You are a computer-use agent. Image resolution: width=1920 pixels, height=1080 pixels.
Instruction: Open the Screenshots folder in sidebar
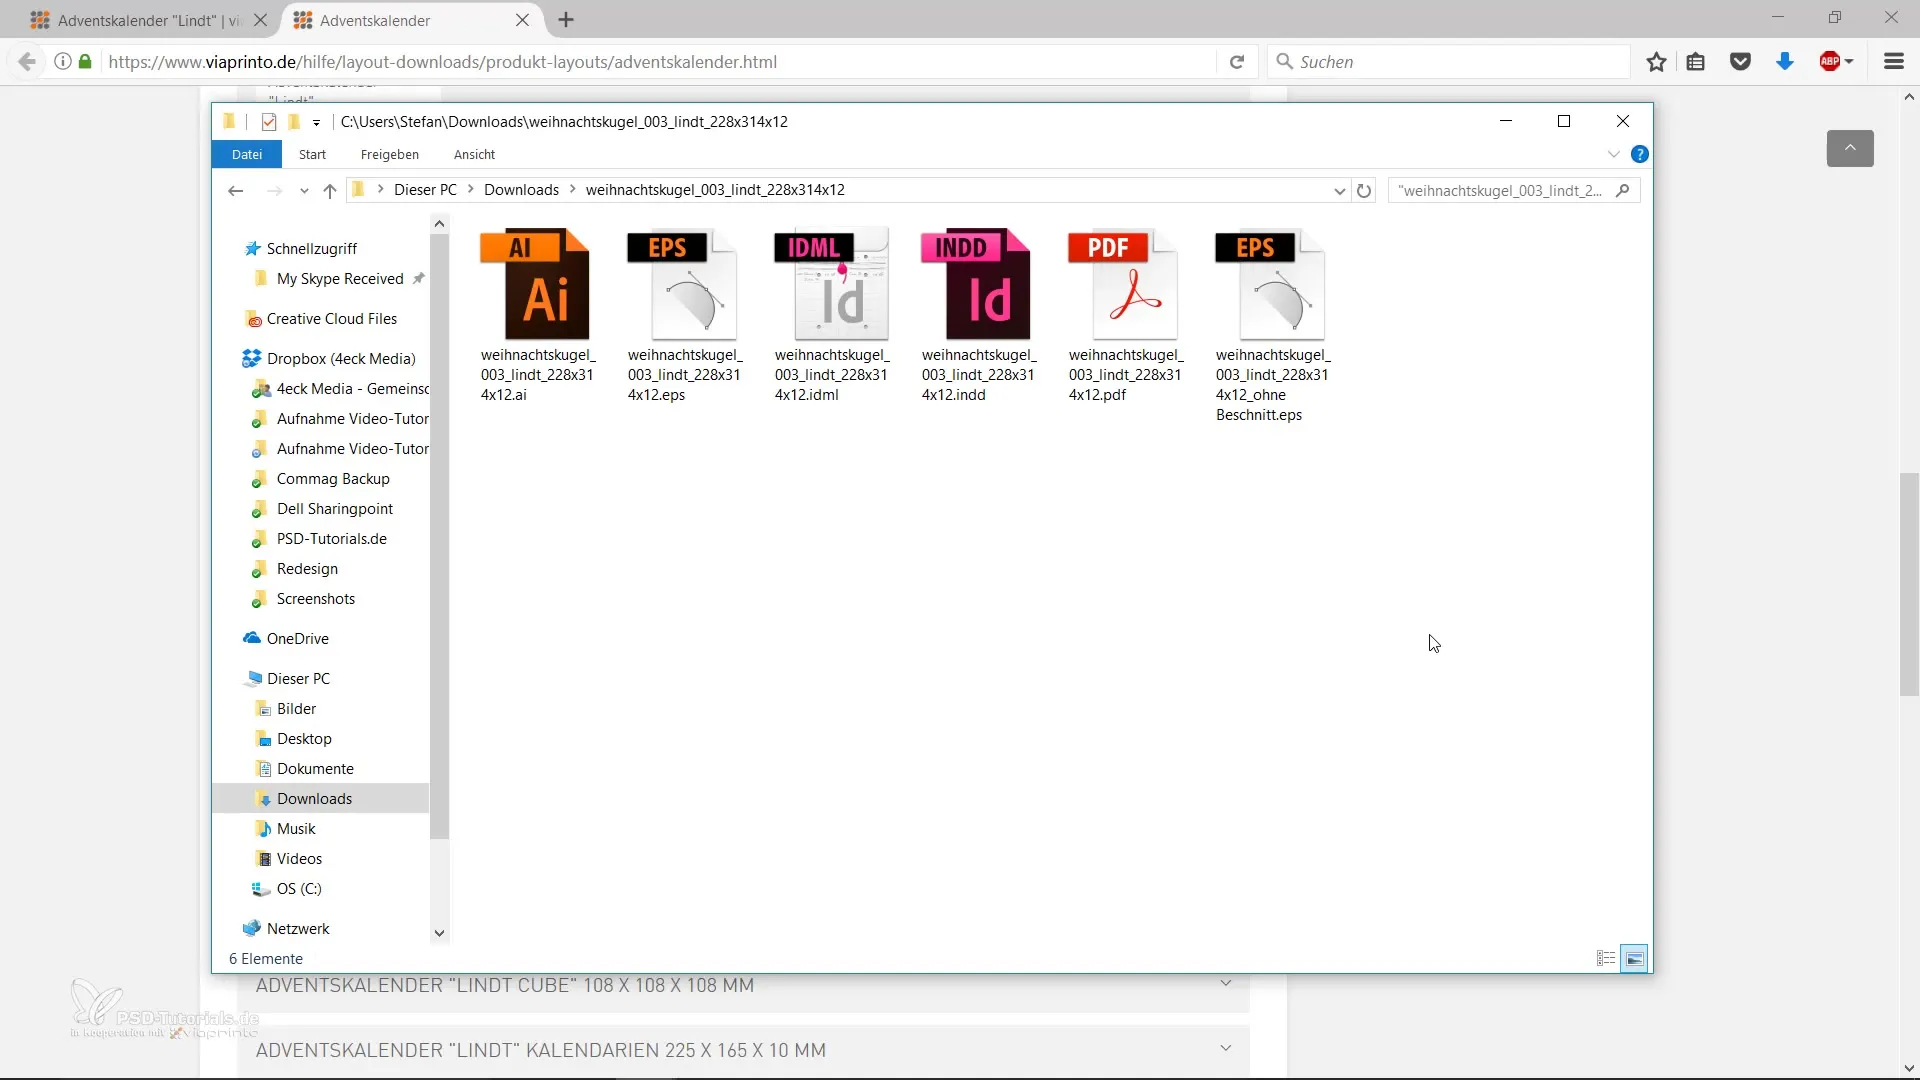pyautogui.click(x=316, y=598)
